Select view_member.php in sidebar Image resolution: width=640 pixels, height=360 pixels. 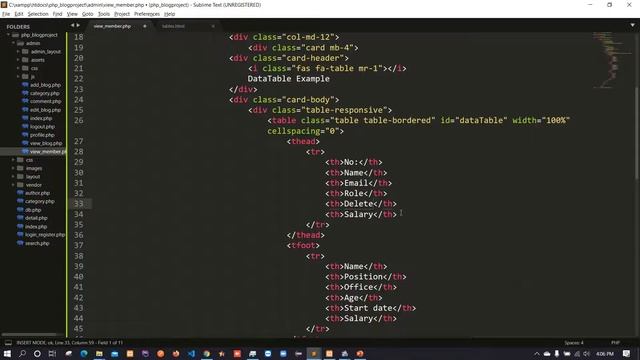point(47,152)
